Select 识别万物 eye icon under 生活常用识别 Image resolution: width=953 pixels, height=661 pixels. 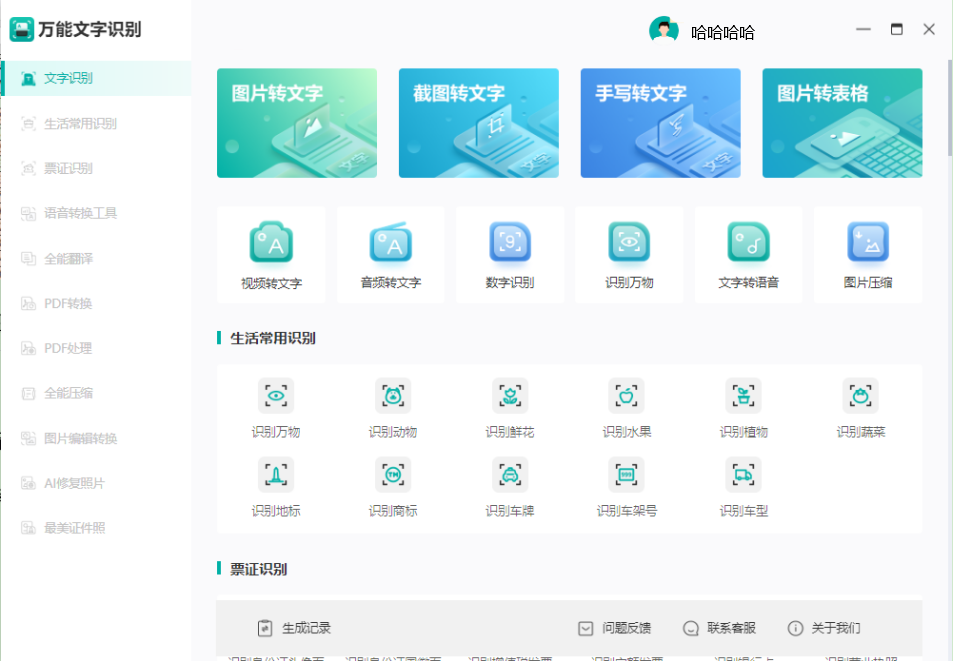276,396
